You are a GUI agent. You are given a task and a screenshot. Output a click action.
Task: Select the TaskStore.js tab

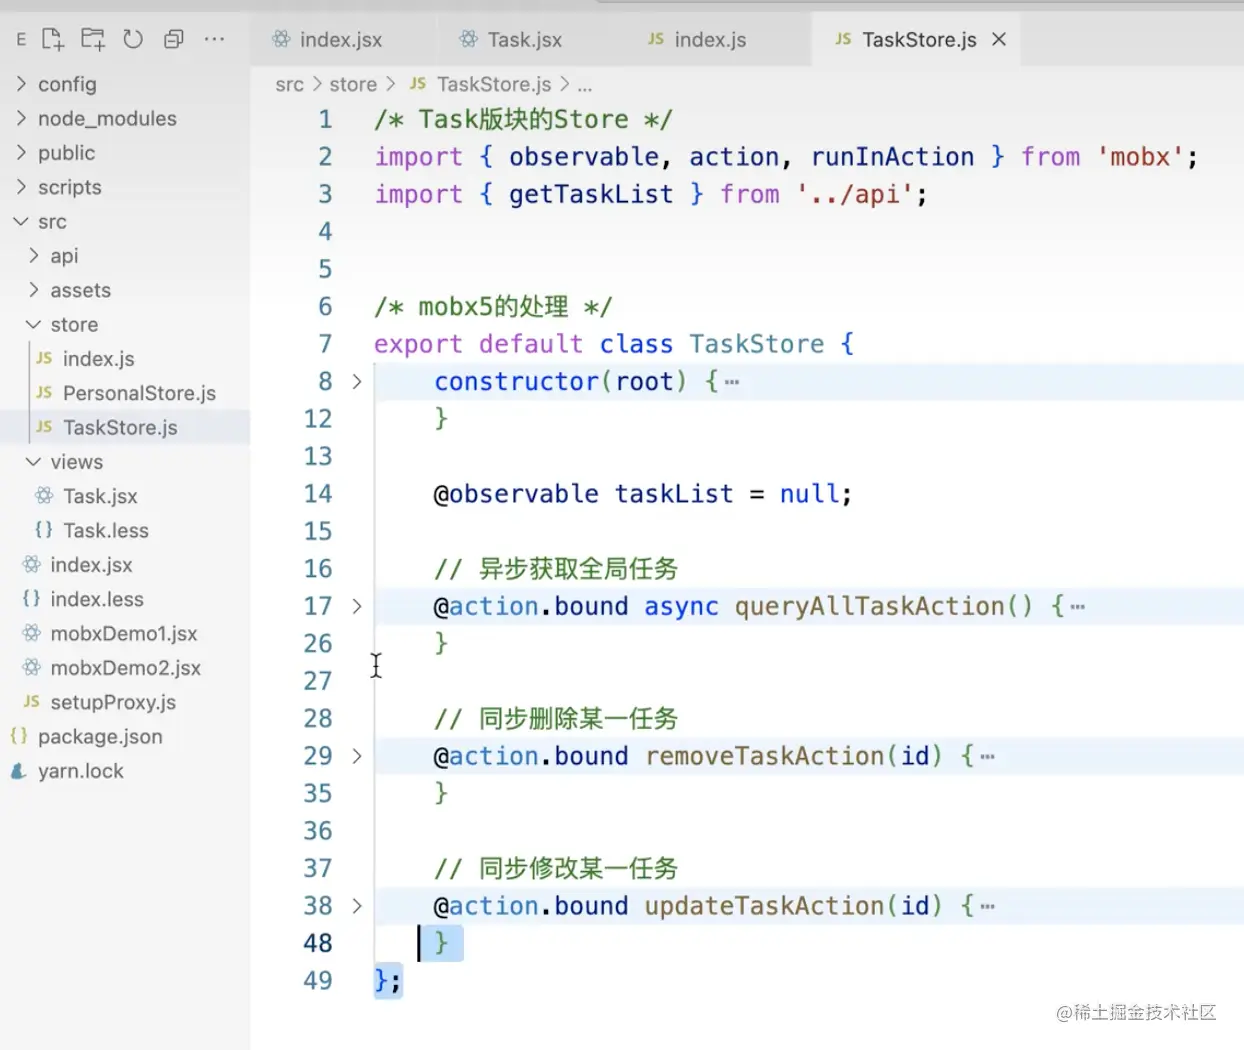[x=919, y=40]
